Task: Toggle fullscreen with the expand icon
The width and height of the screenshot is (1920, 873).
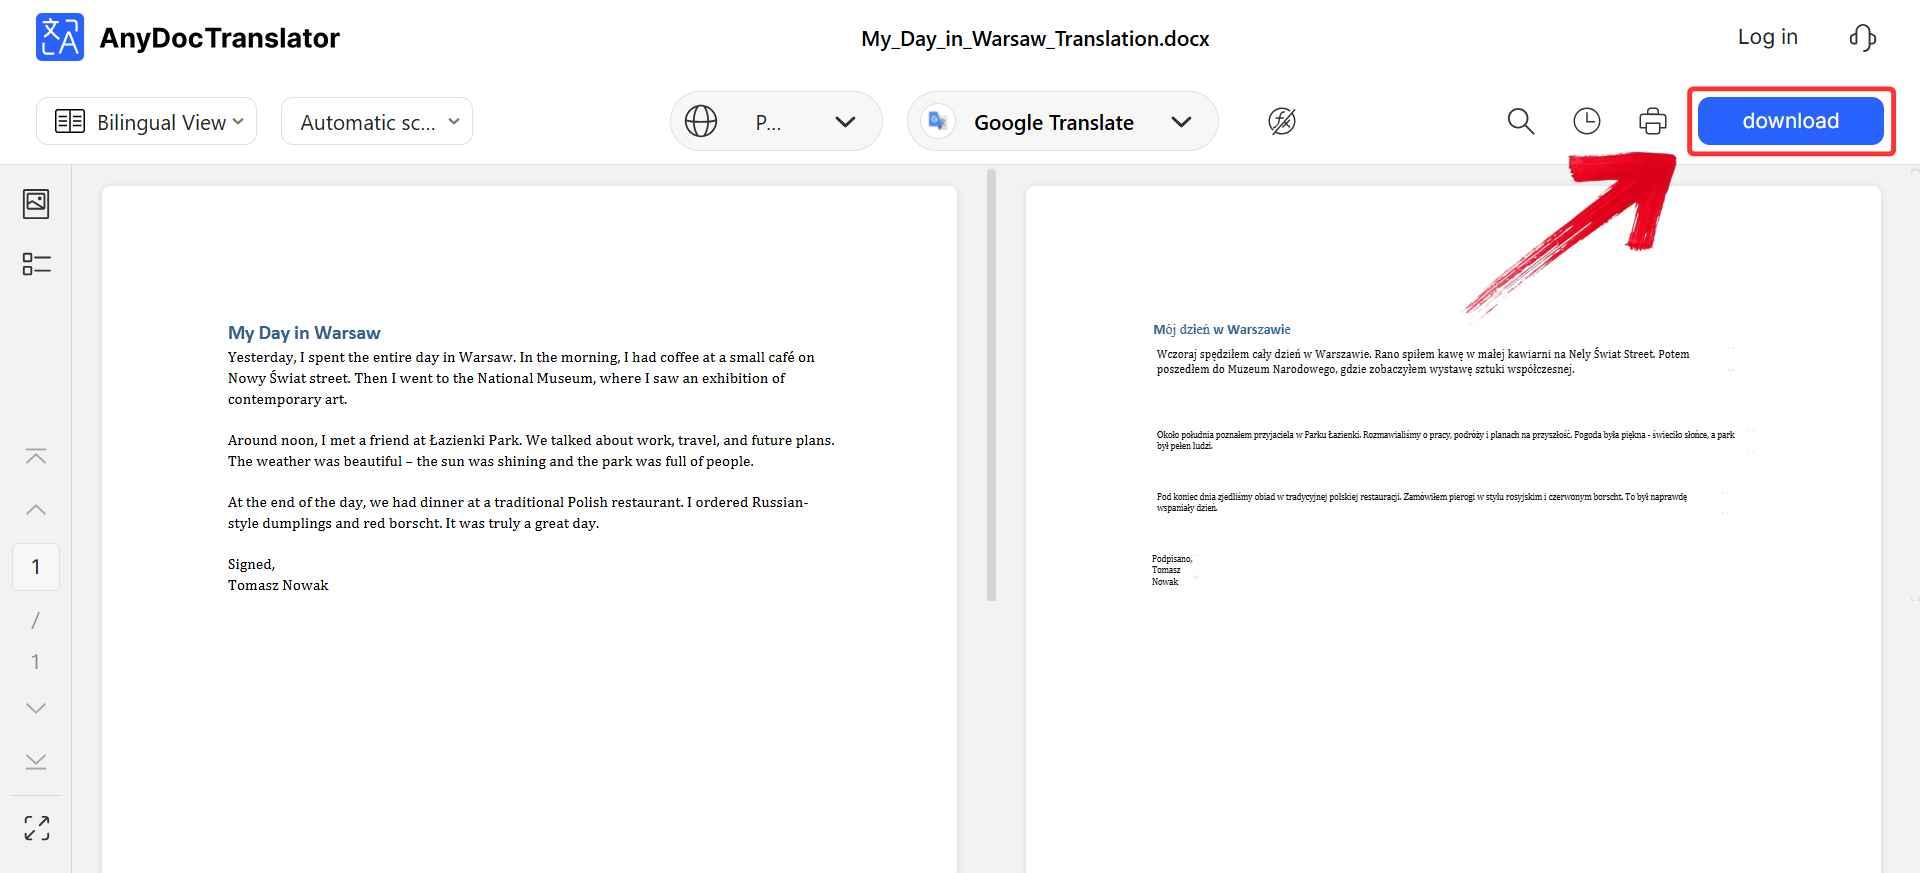Action: click(36, 828)
